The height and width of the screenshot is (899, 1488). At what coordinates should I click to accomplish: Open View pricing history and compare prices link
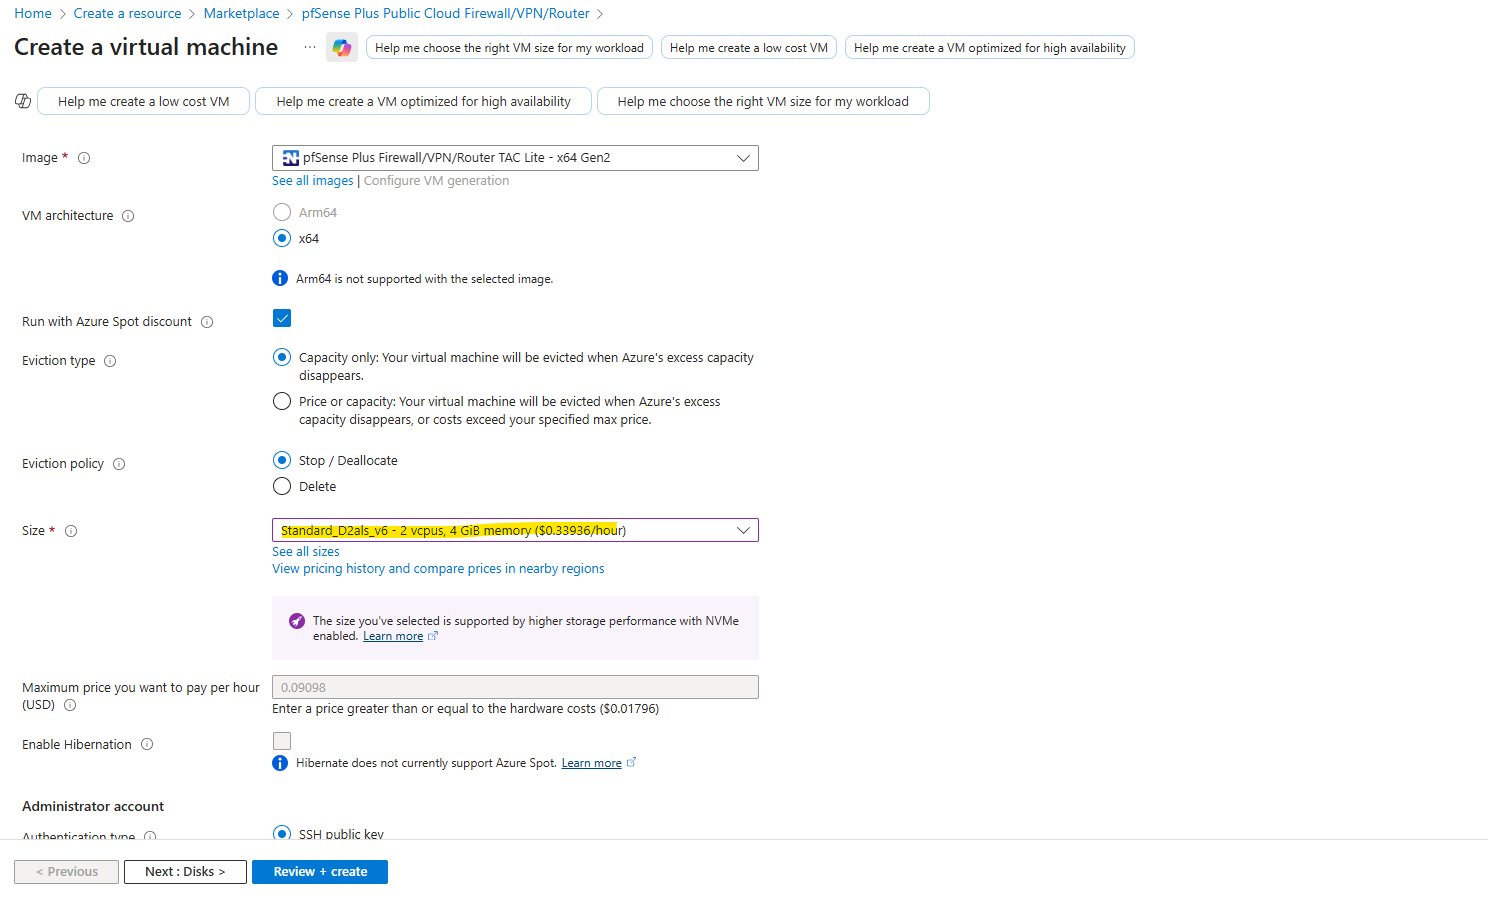[x=438, y=569]
